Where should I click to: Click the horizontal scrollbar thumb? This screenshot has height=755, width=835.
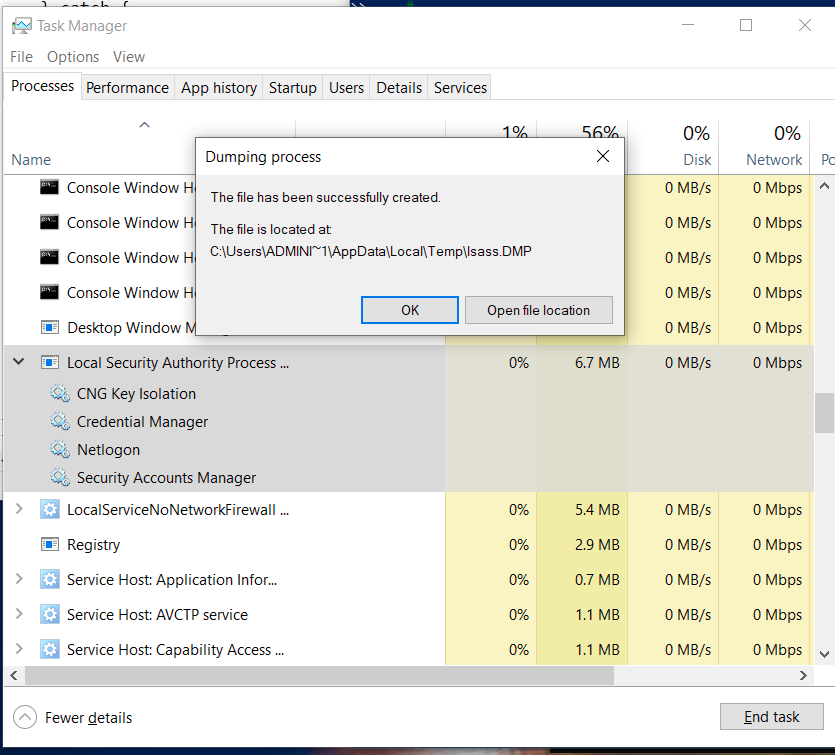320,676
